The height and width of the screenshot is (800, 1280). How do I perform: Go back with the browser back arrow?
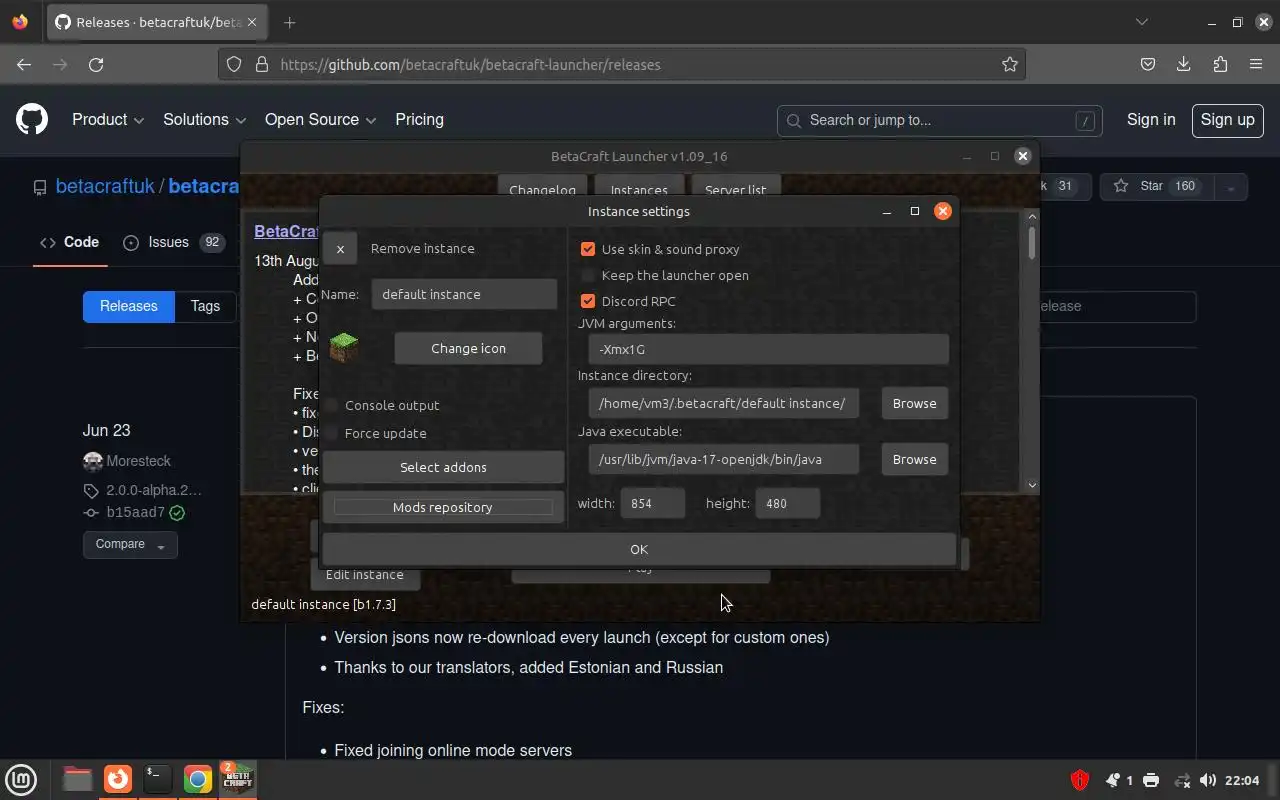click(x=24, y=64)
